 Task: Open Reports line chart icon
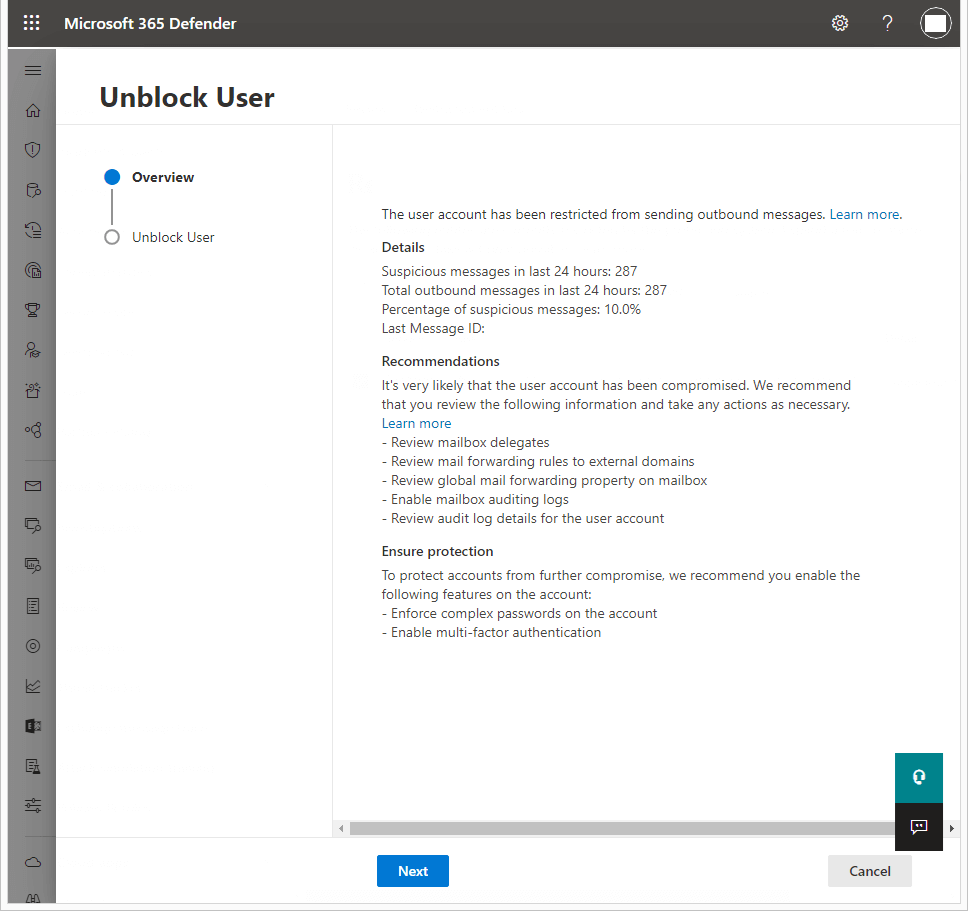coord(33,686)
